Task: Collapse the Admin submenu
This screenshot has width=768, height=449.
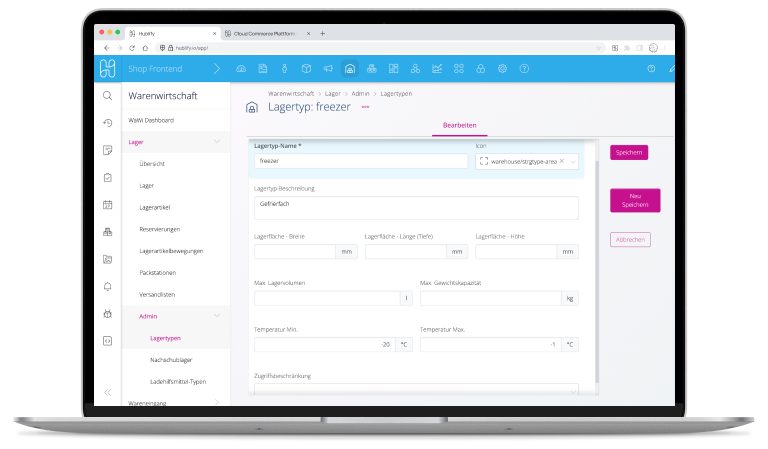Action: [x=217, y=316]
